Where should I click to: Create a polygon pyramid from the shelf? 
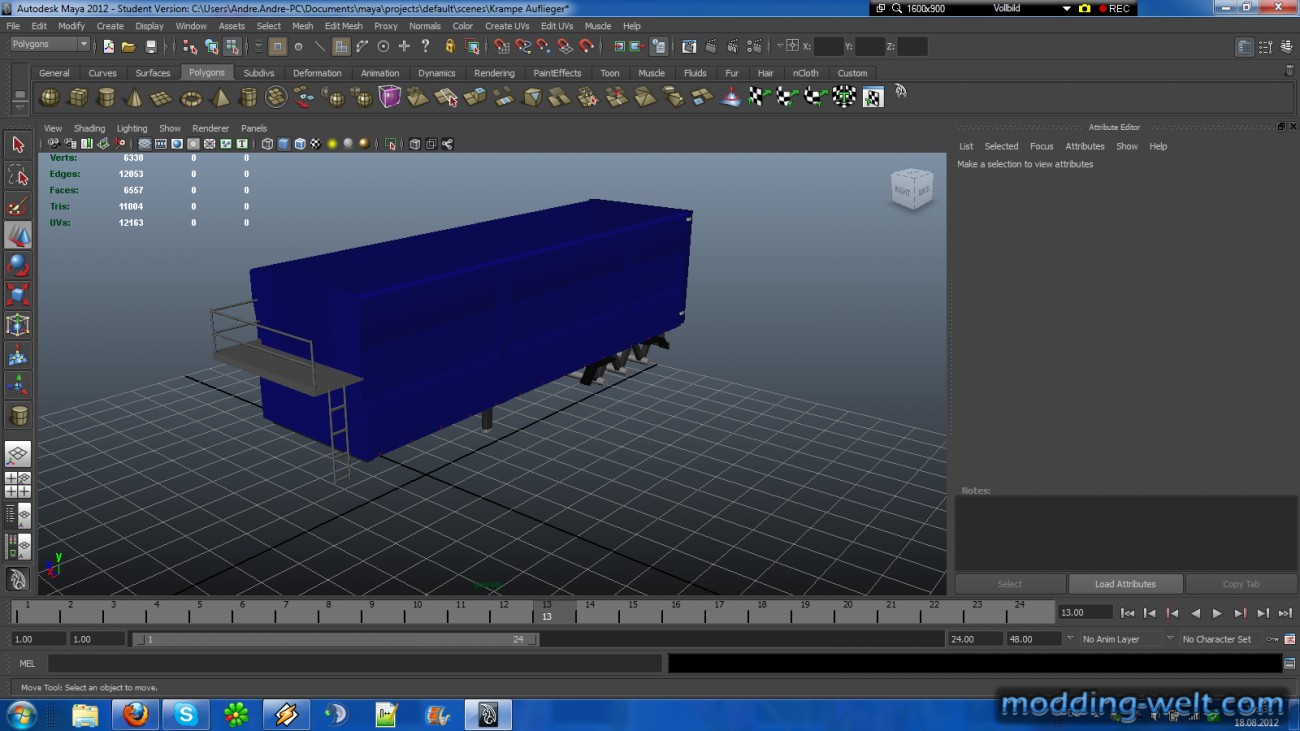pos(219,97)
